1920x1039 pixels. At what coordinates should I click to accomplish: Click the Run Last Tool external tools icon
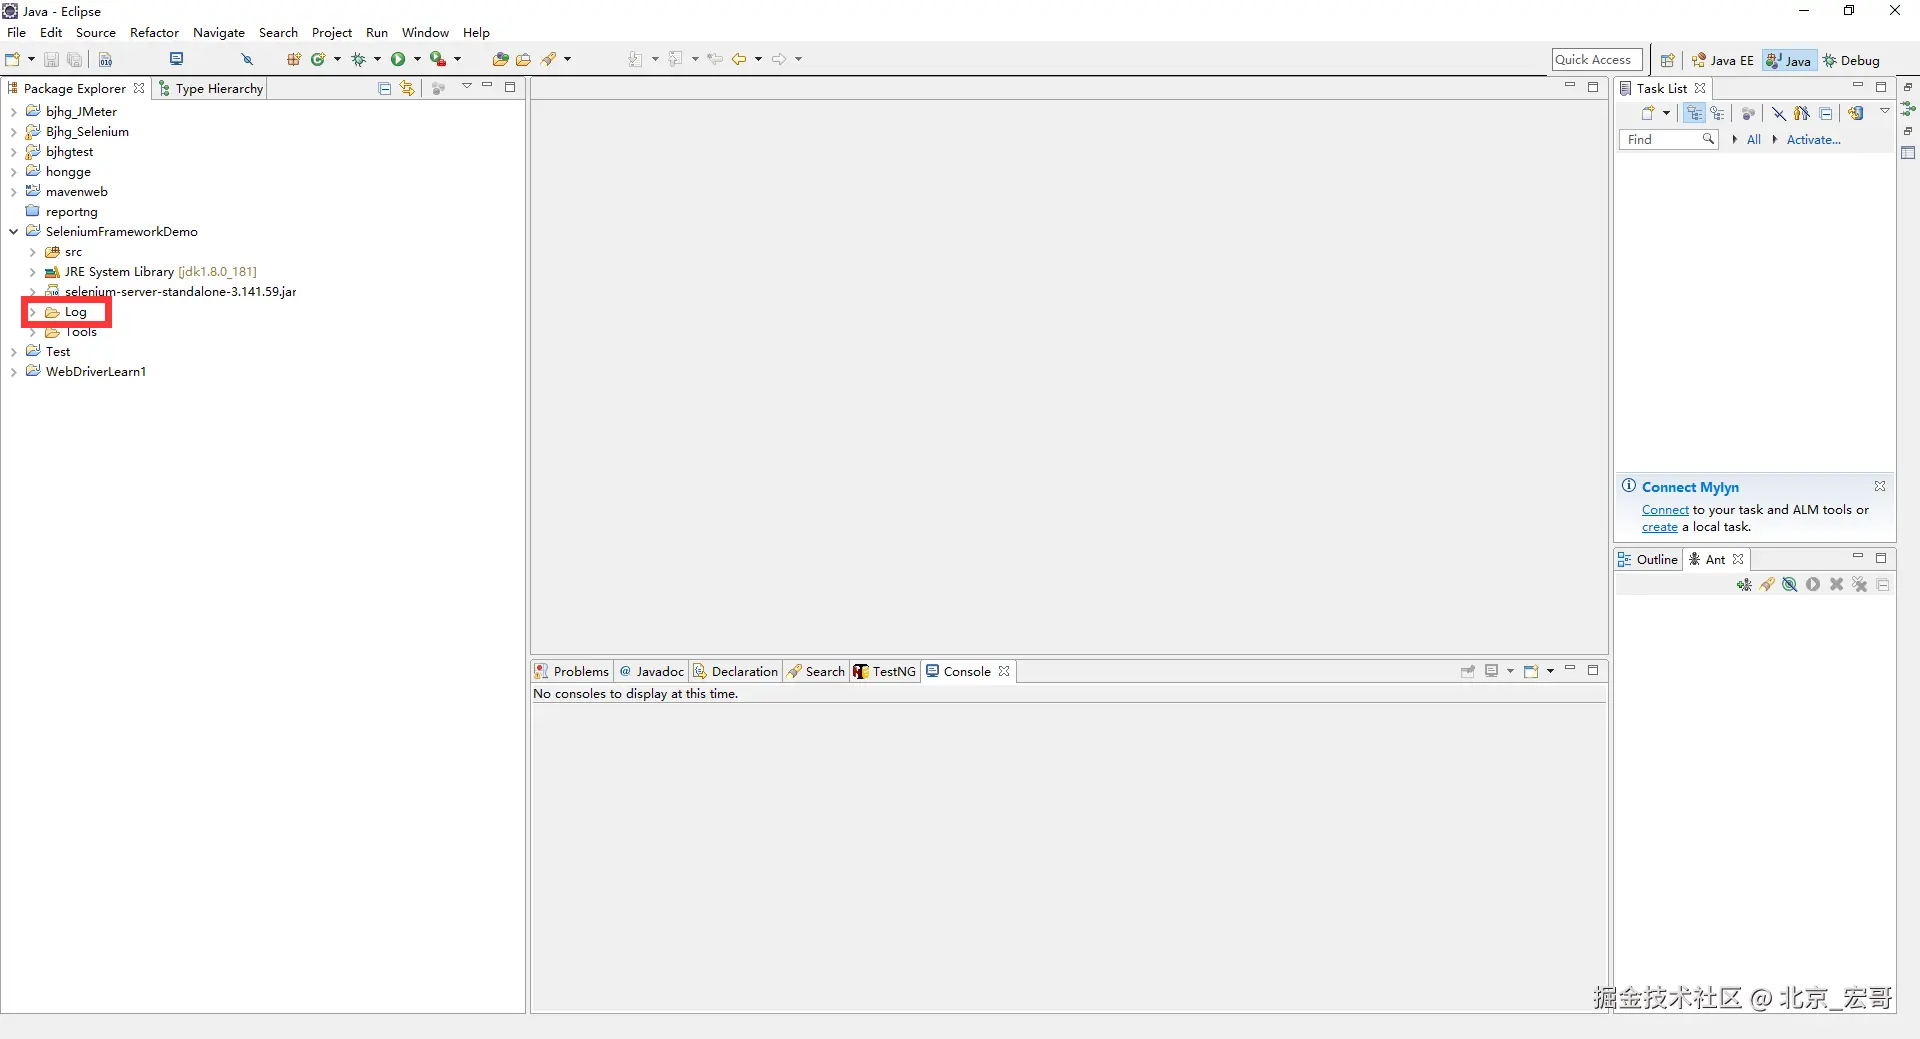[438, 59]
